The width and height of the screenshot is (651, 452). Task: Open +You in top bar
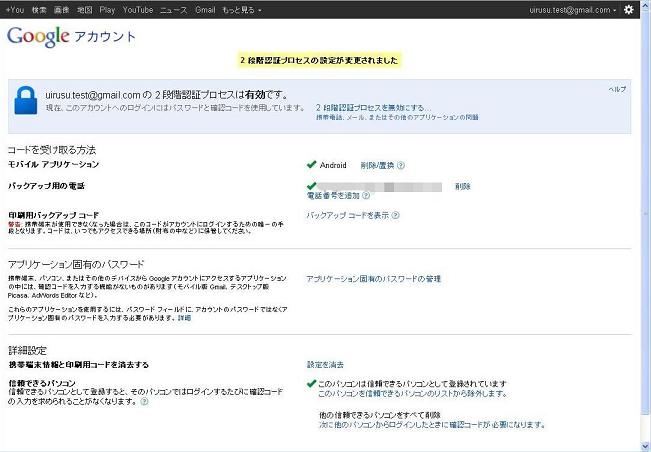coord(15,10)
